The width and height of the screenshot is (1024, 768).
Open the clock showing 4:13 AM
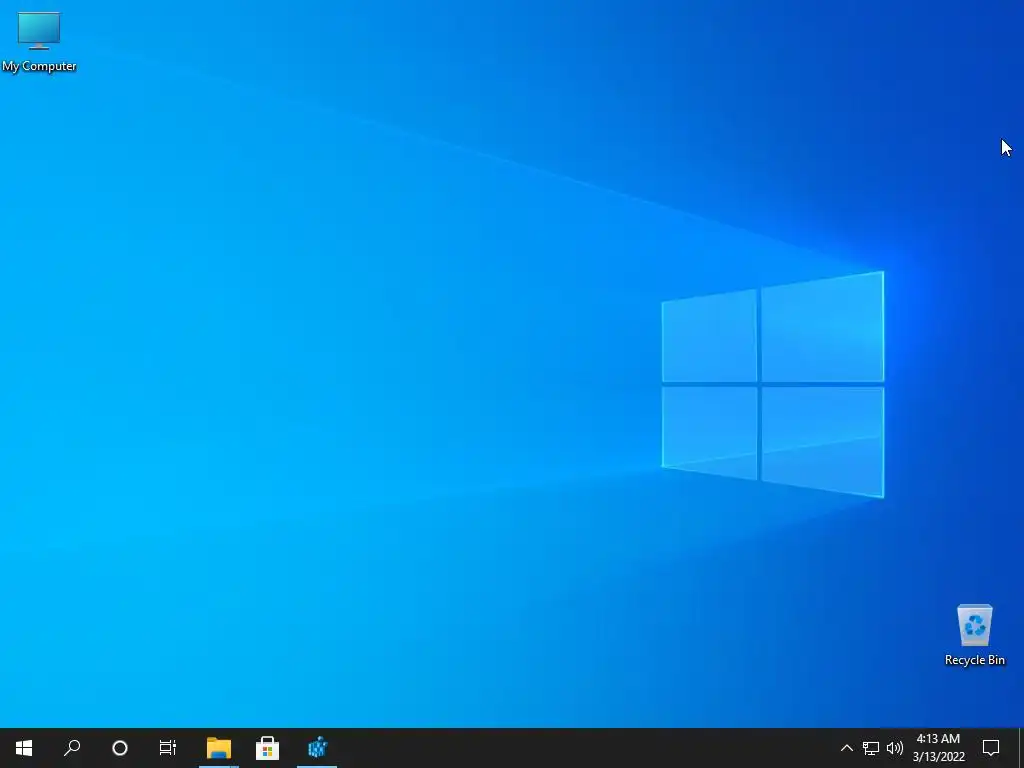[x=938, y=748]
